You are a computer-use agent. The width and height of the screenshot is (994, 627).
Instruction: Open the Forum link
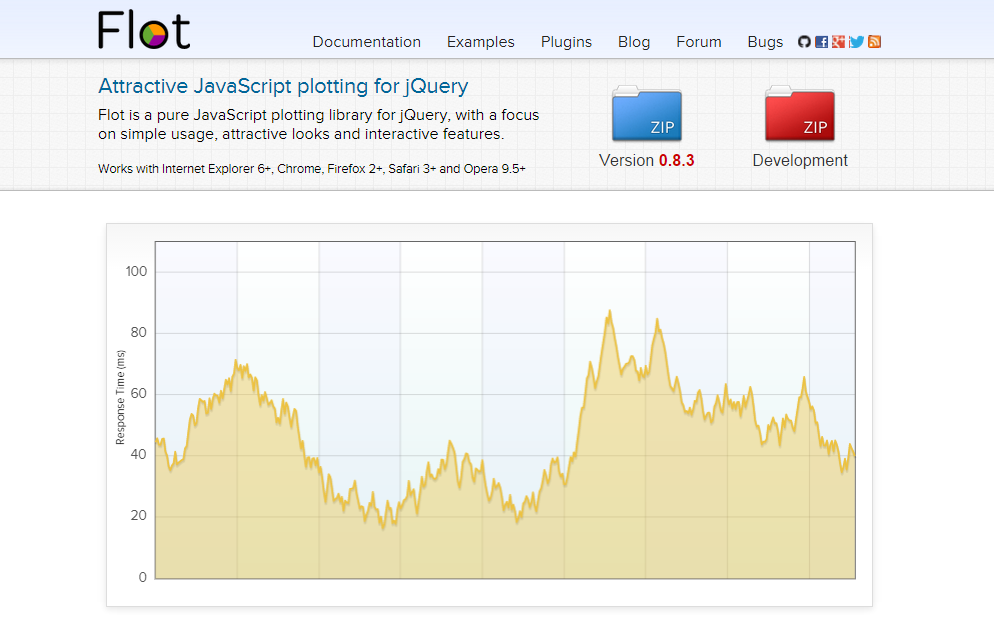click(698, 42)
